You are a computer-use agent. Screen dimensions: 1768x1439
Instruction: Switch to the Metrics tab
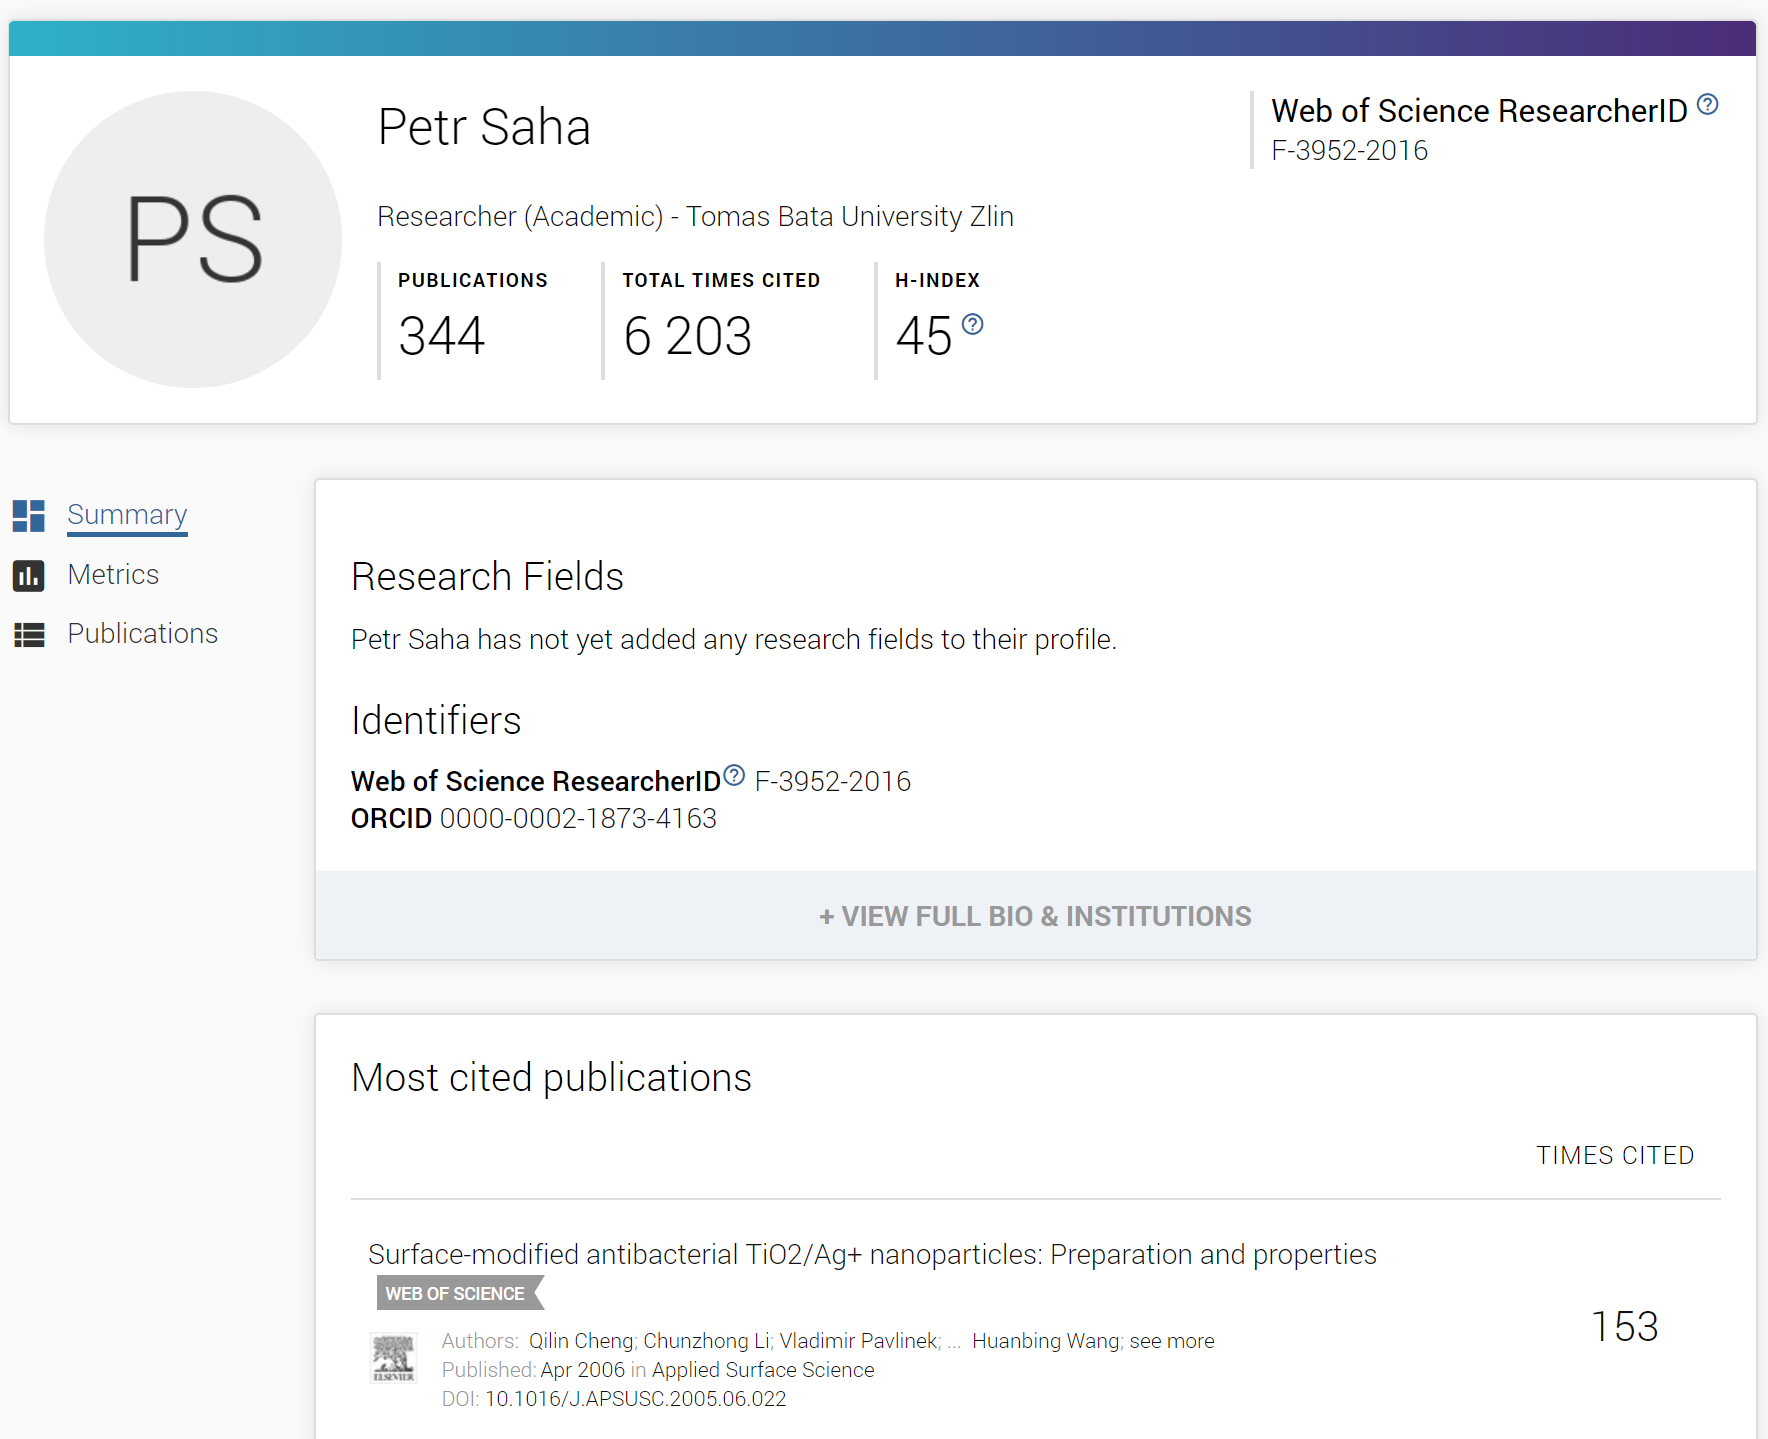click(x=113, y=575)
